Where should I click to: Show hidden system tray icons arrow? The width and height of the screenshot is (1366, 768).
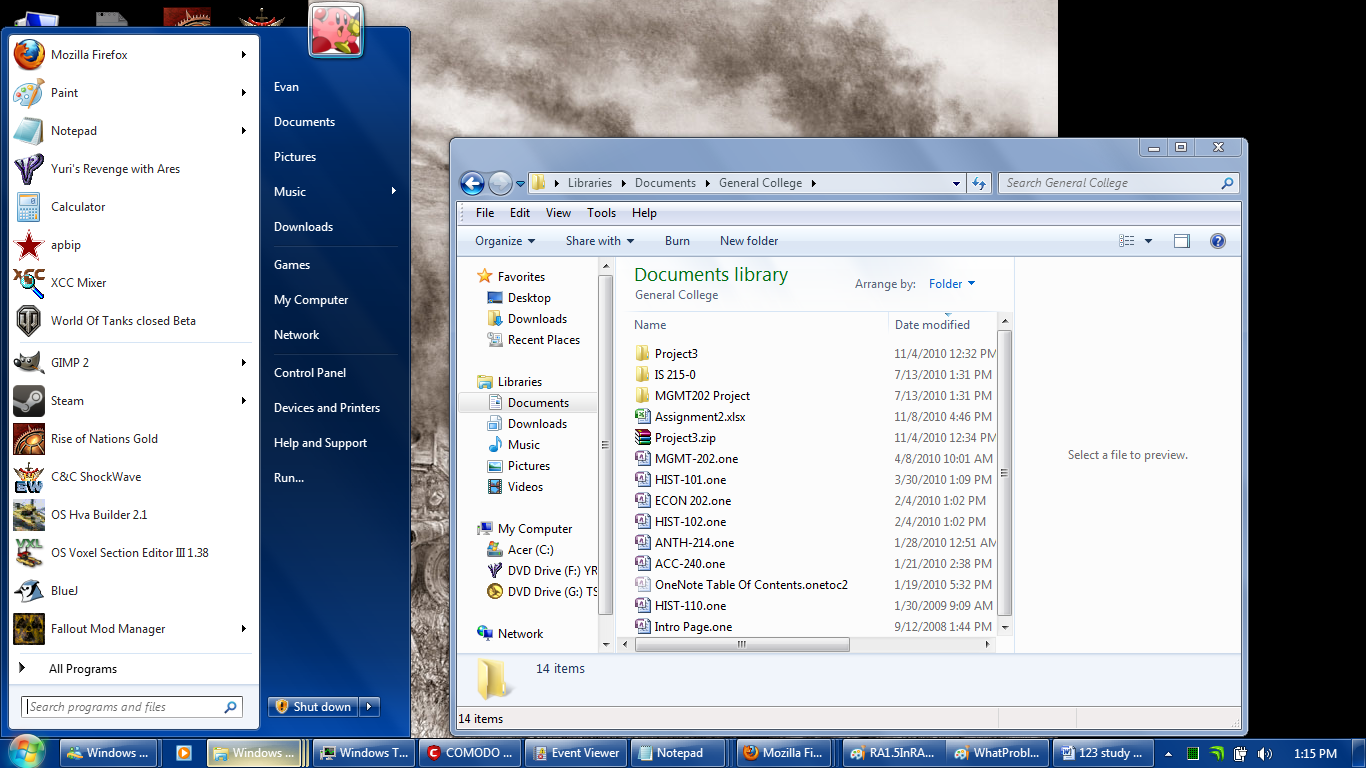click(x=1166, y=754)
